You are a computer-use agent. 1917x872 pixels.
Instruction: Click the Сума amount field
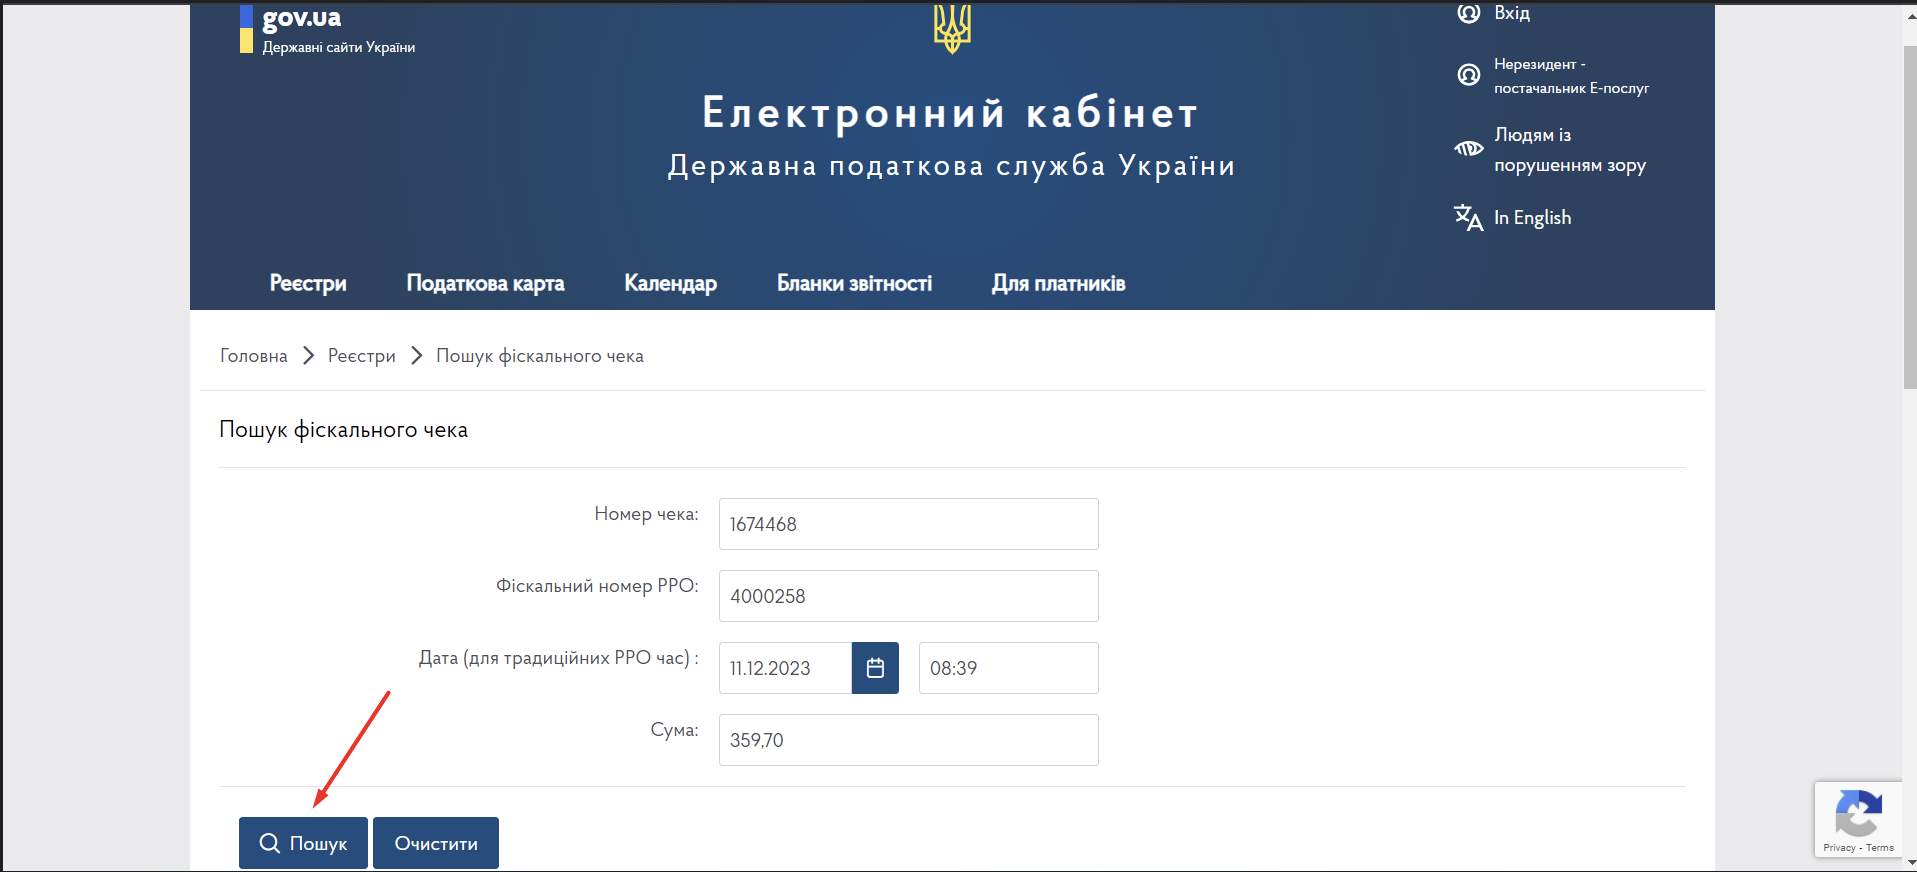click(x=908, y=740)
